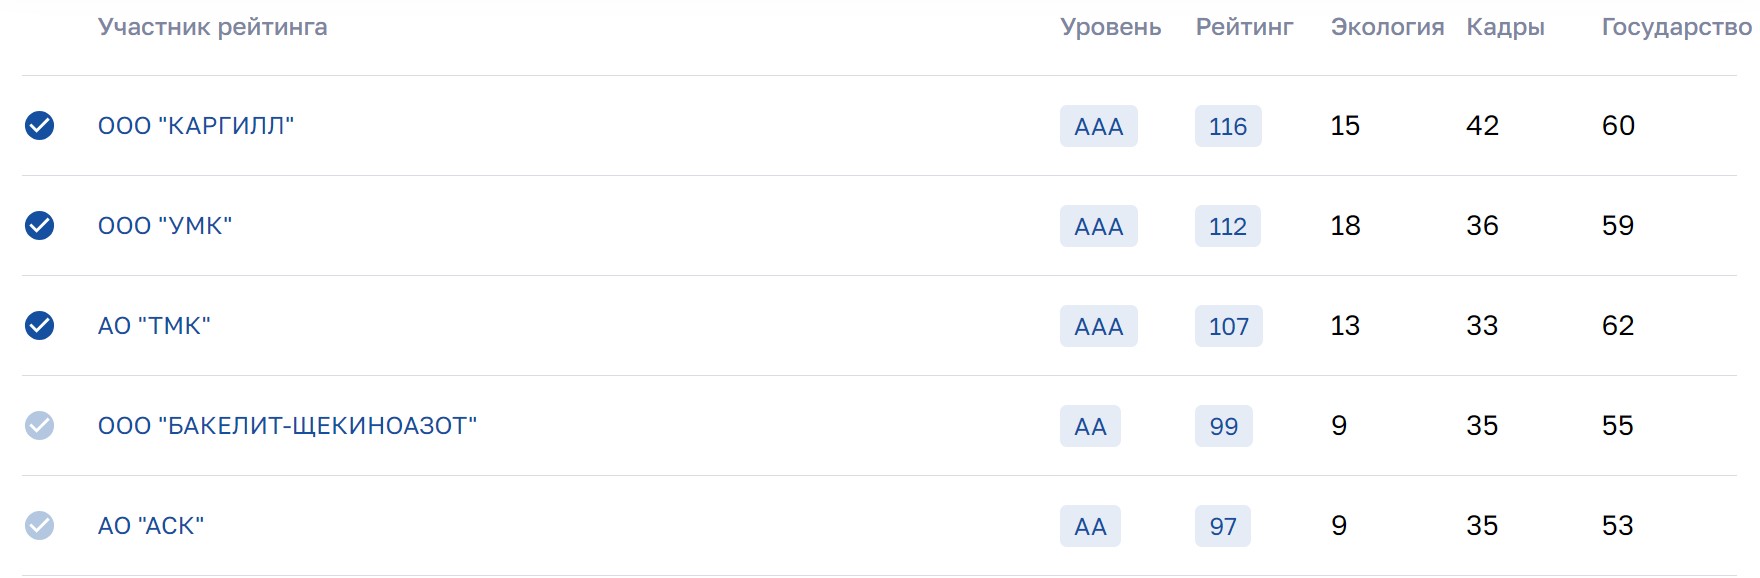1760x578 pixels.
Task: Sort by the Рейтинг column header
Action: tap(1244, 27)
